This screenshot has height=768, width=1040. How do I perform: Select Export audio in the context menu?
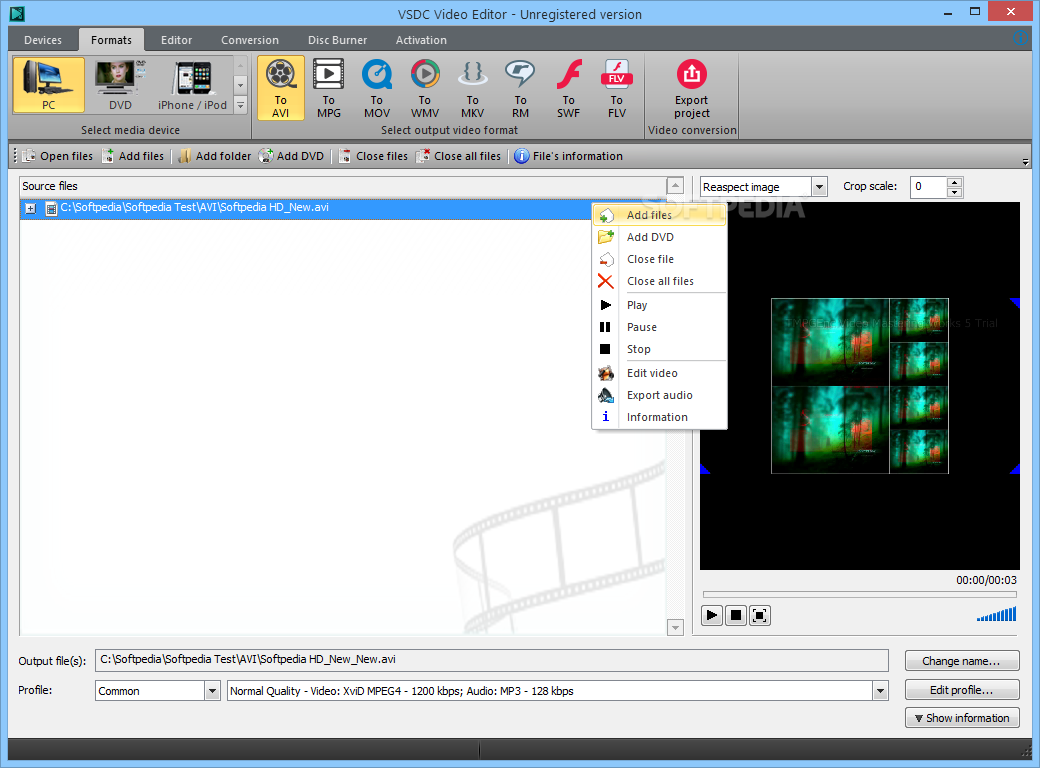click(x=659, y=395)
